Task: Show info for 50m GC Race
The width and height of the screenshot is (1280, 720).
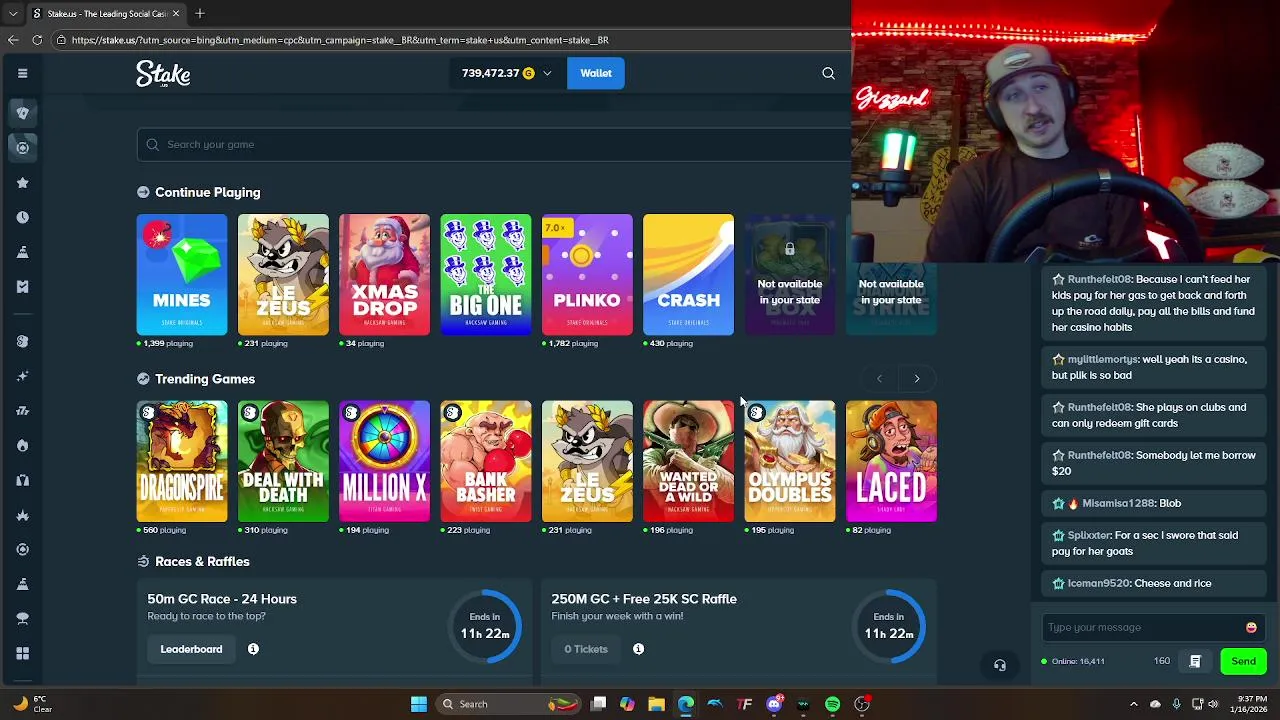Action: tap(253, 649)
